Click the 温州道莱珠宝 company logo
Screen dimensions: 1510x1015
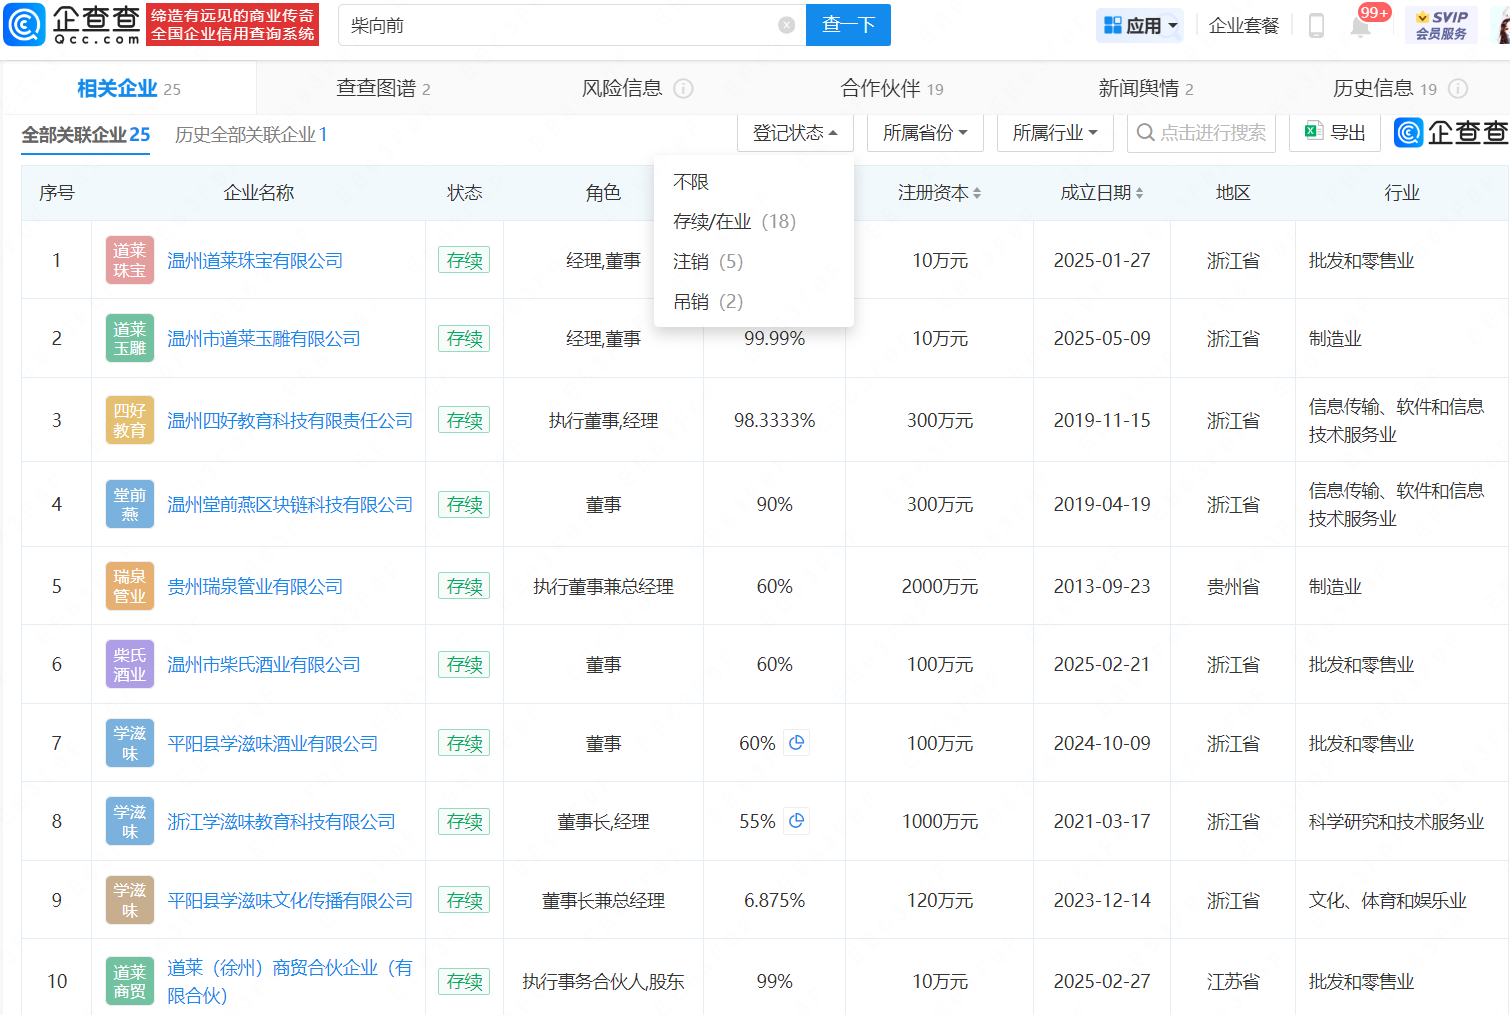(x=130, y=260)
